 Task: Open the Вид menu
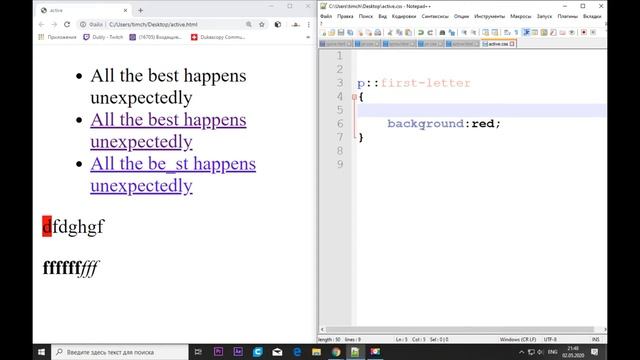click(x=382, y=16)
